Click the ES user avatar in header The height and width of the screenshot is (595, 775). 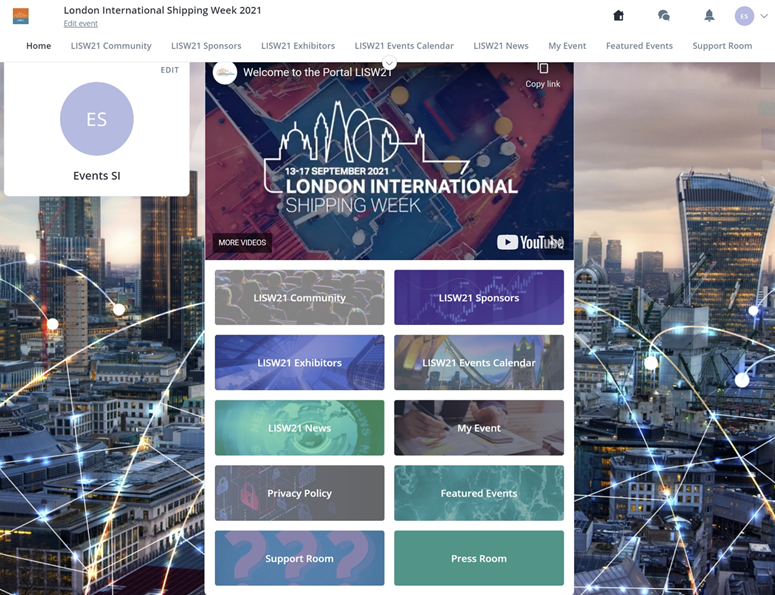pos(744,16)
